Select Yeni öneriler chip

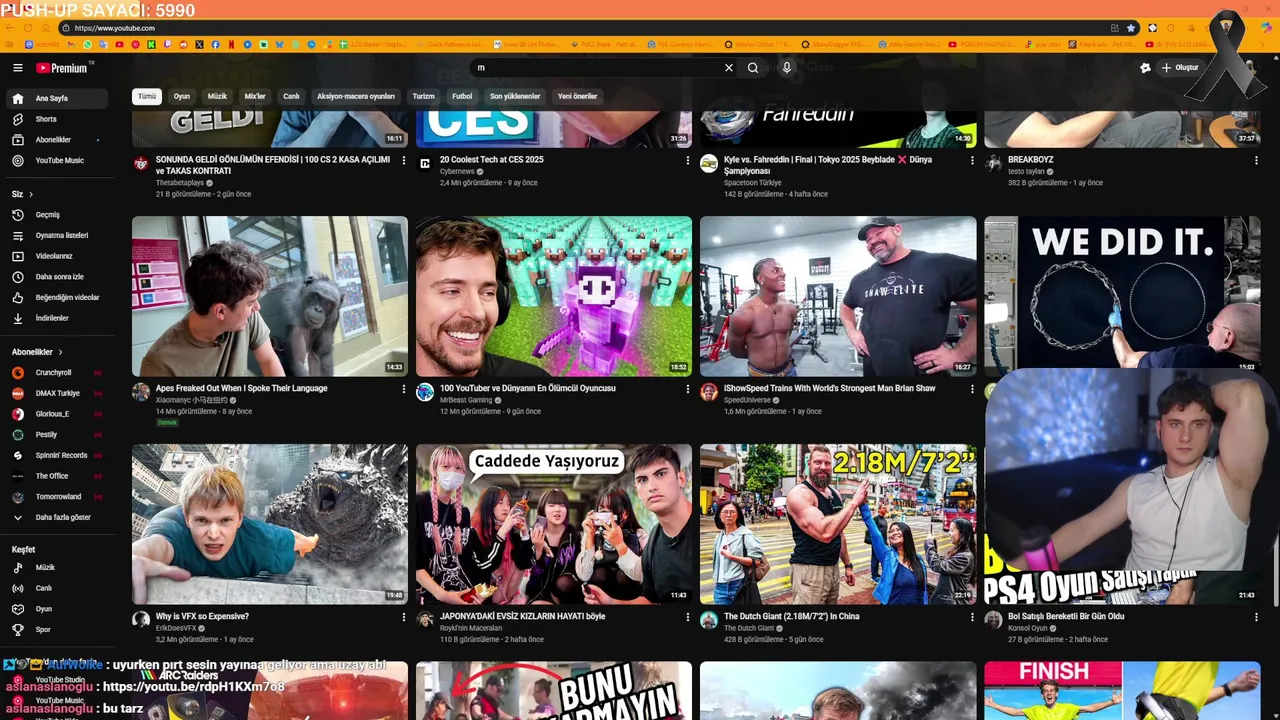(x=577, y=97)
